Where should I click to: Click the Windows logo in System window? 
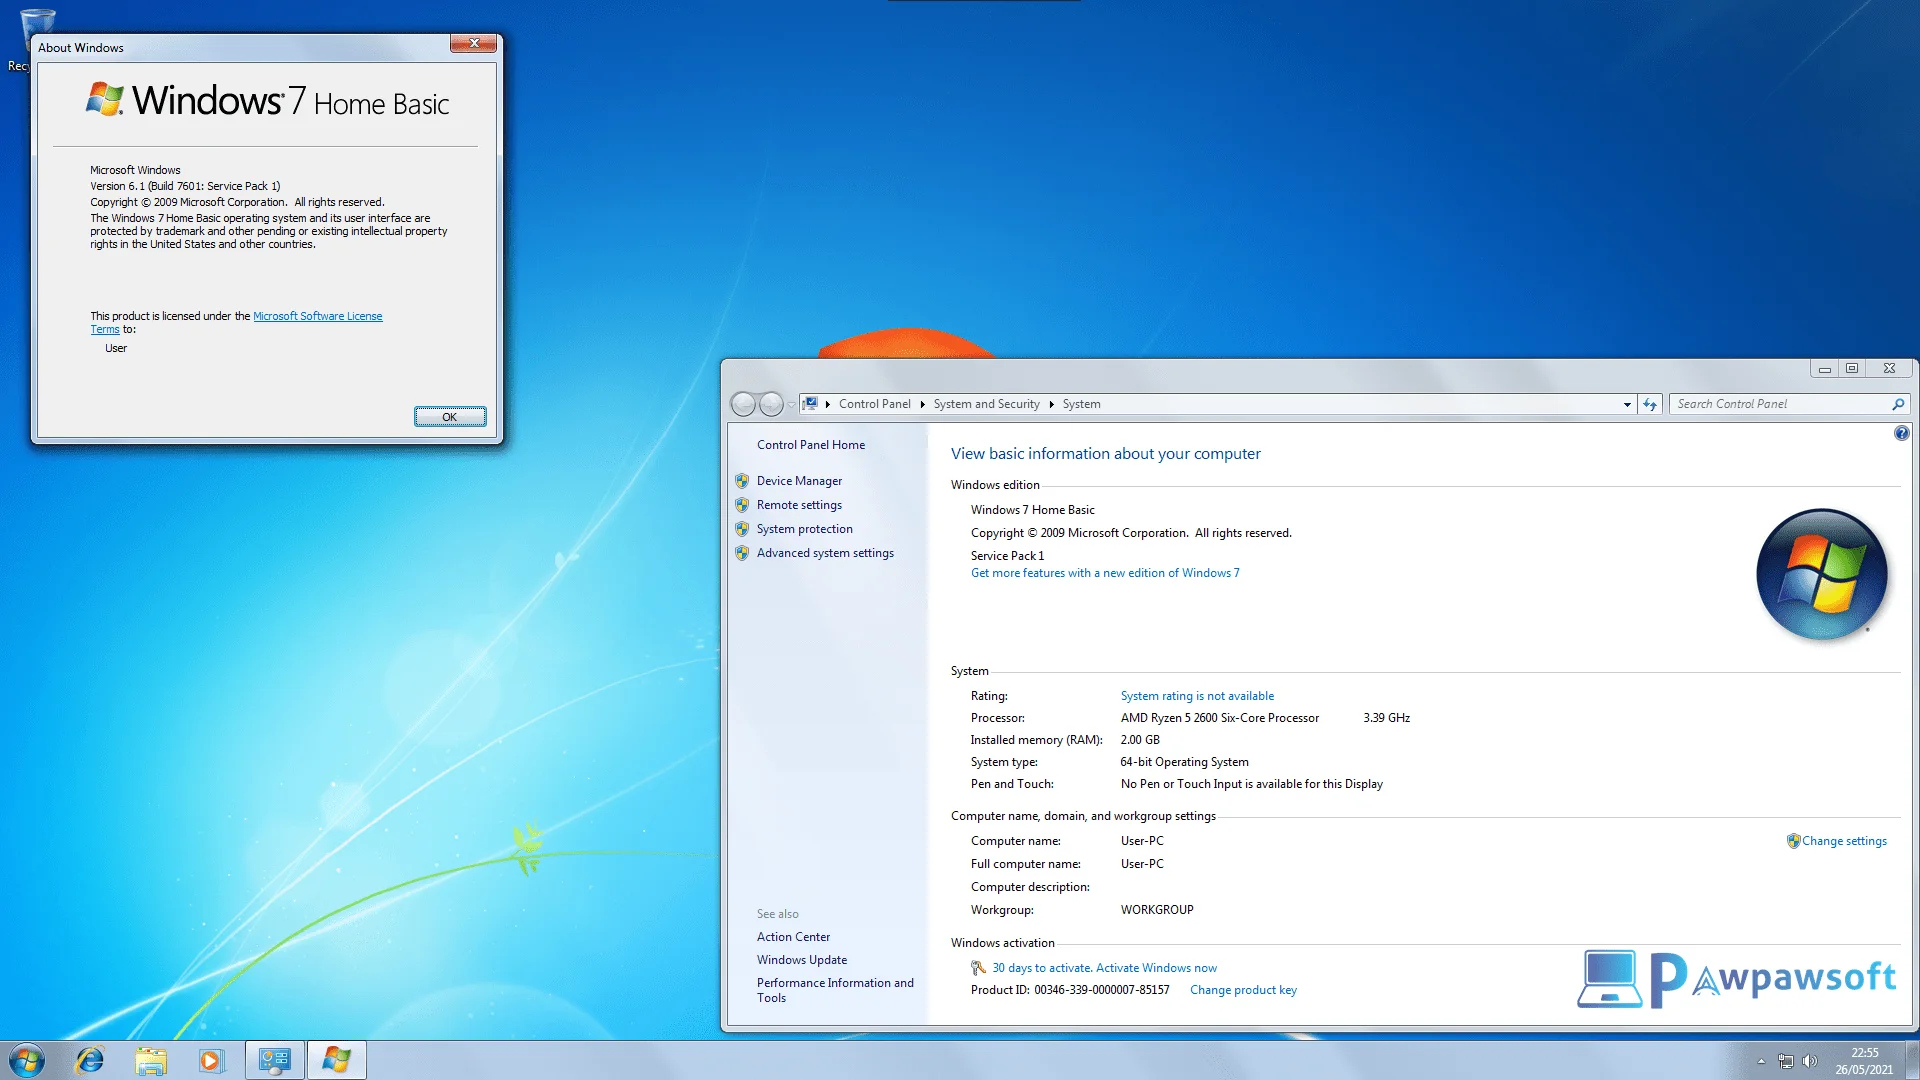click(x=1821, y=574)
